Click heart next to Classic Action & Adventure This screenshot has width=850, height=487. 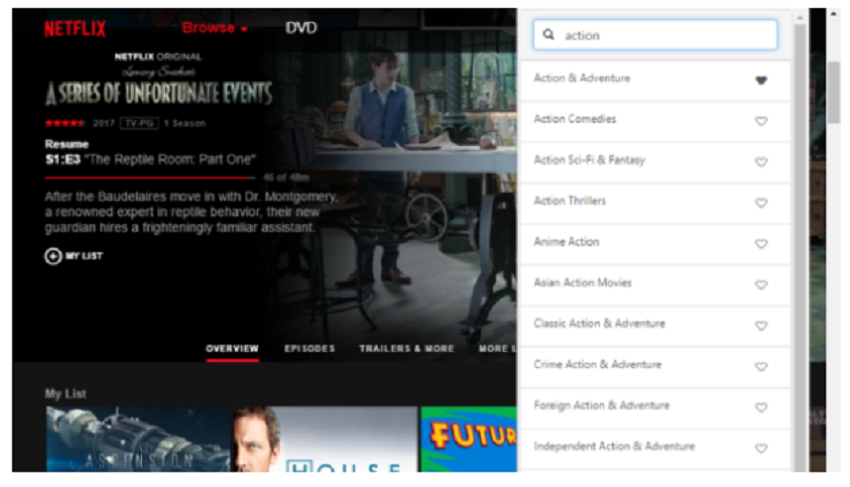point(761,326)
